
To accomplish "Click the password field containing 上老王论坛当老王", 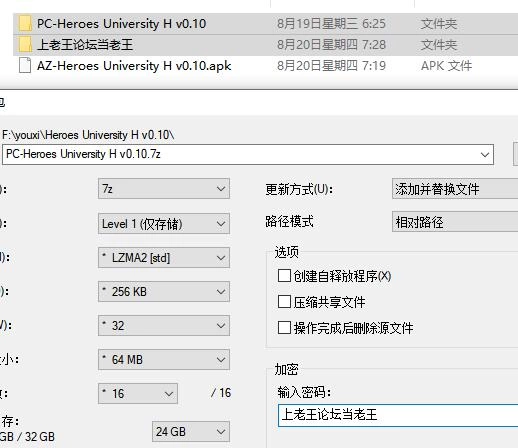I will coord(398,415).
